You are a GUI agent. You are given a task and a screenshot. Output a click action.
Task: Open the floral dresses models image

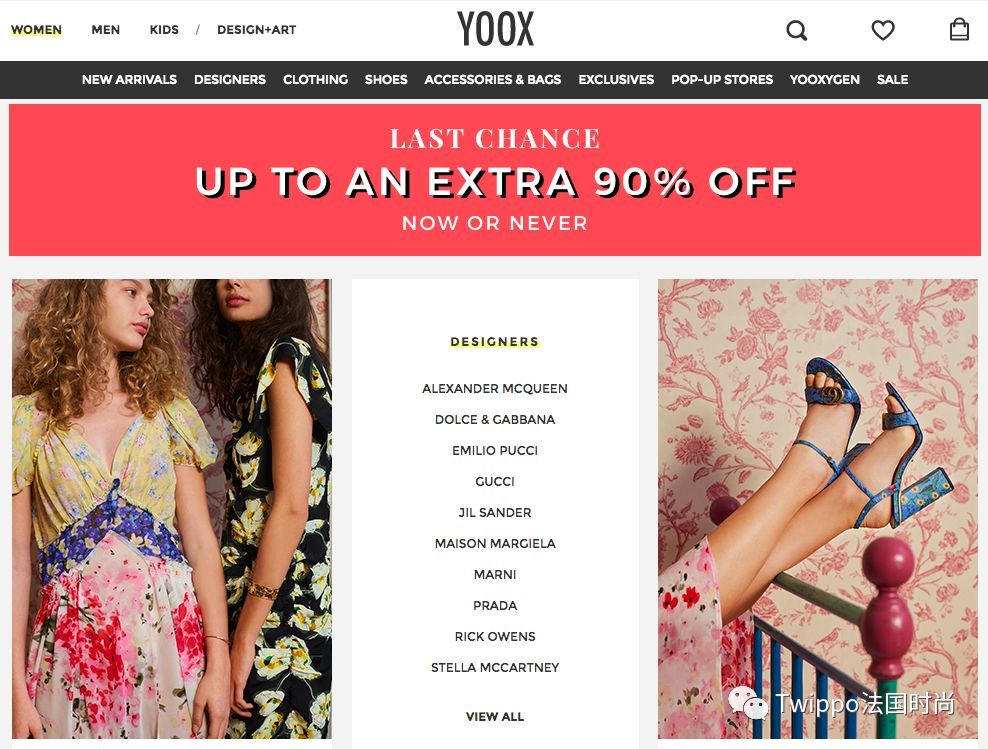pos(171,509)
